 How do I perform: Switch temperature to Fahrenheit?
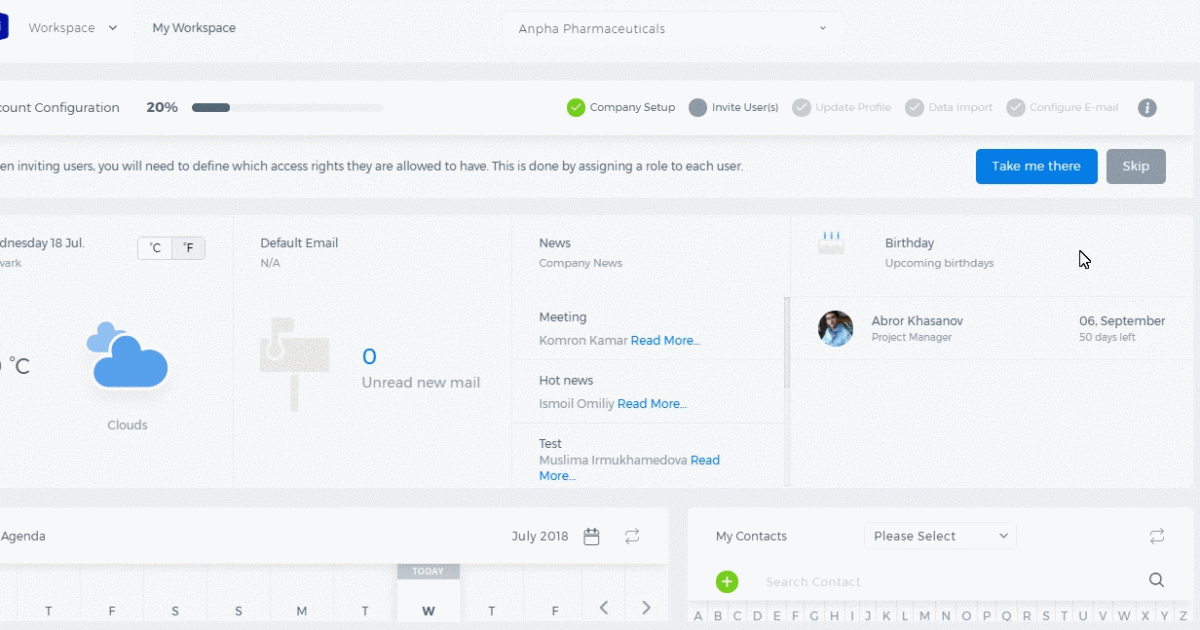tap(188, 248)
